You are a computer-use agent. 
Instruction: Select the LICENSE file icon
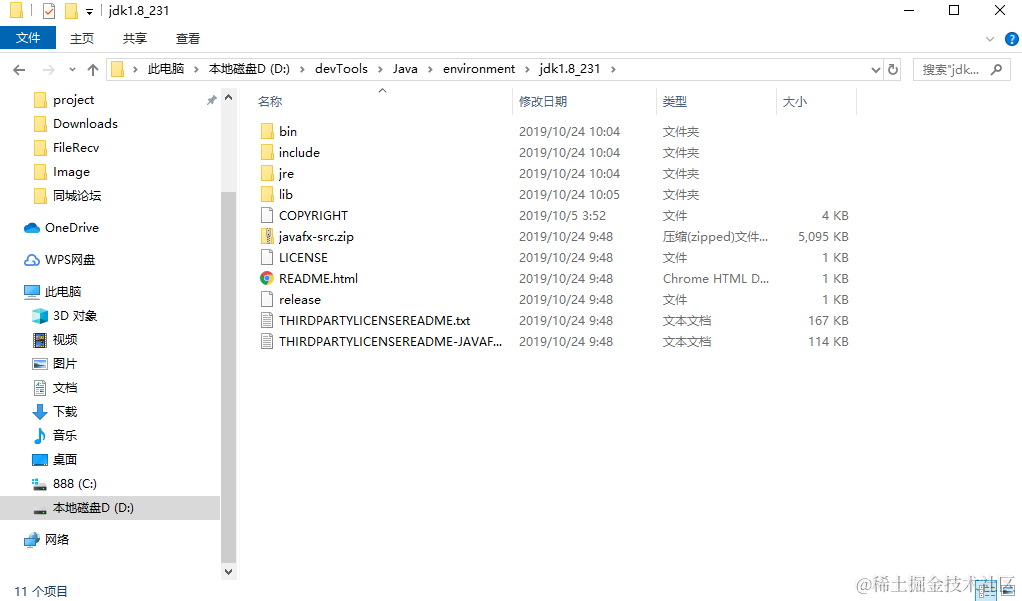267,257
